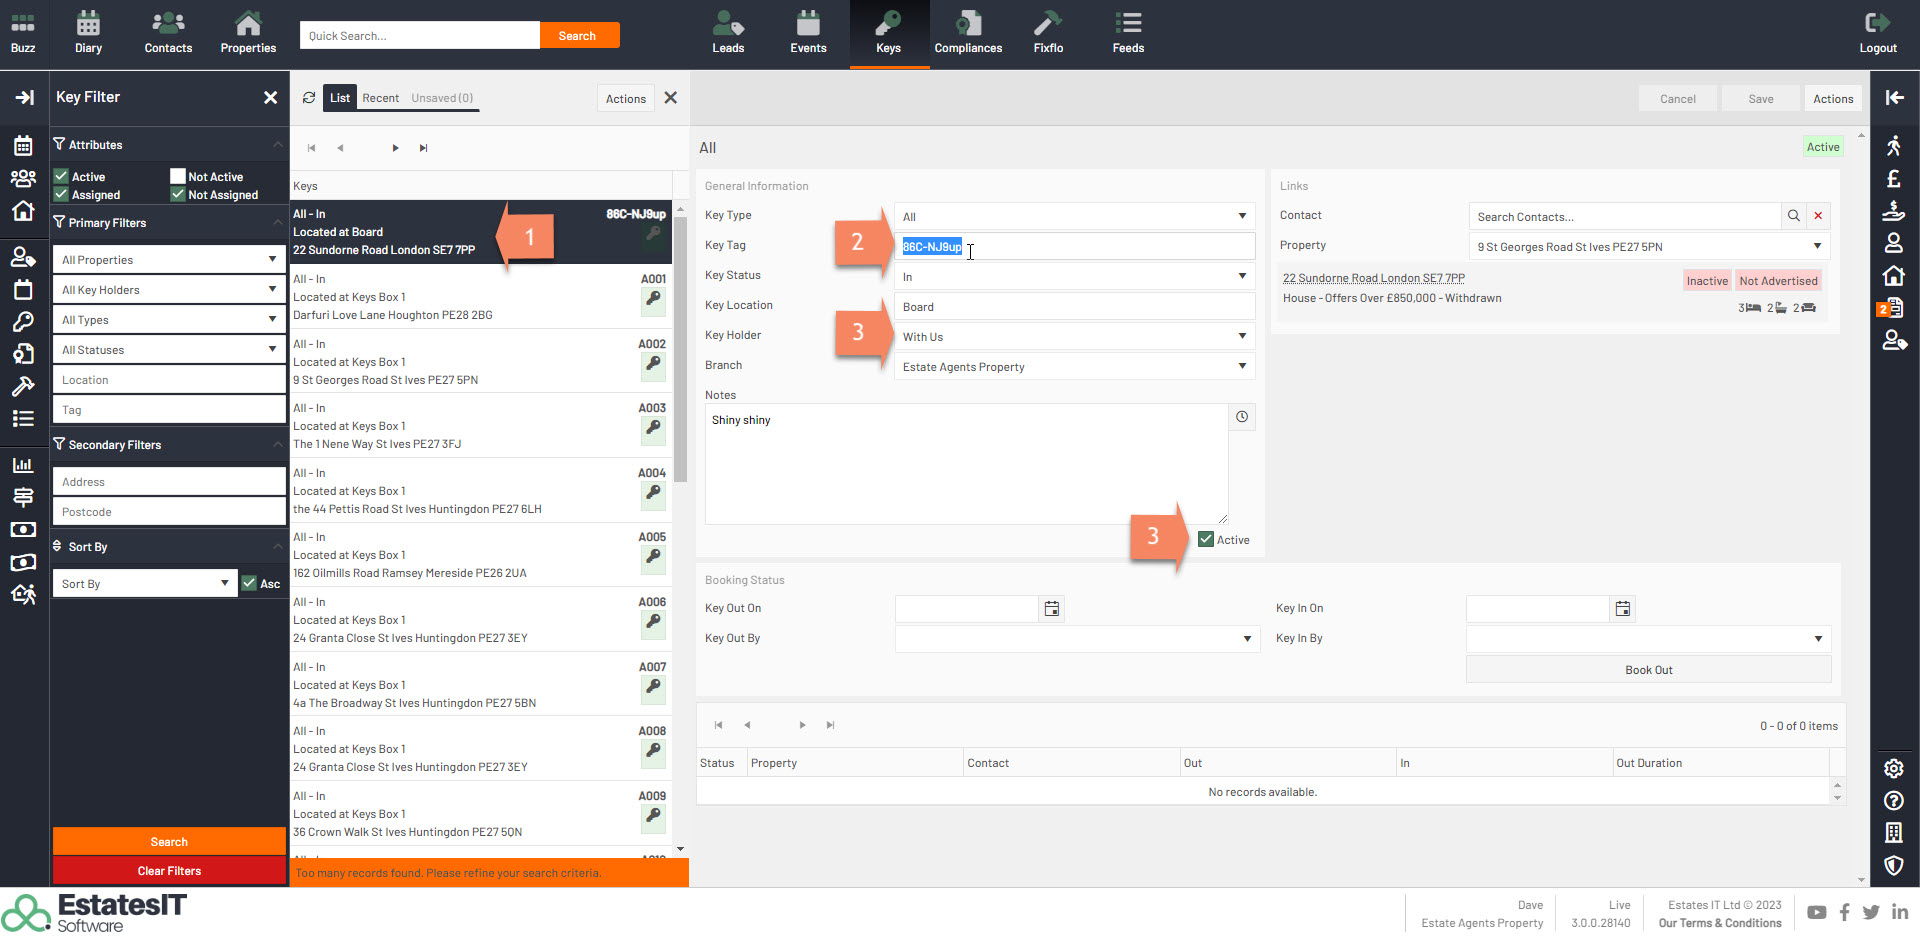This screenshot has height=937, width=1920.
Task: Click the Leads icon in top bar
Action: click(x=727, y=33)
